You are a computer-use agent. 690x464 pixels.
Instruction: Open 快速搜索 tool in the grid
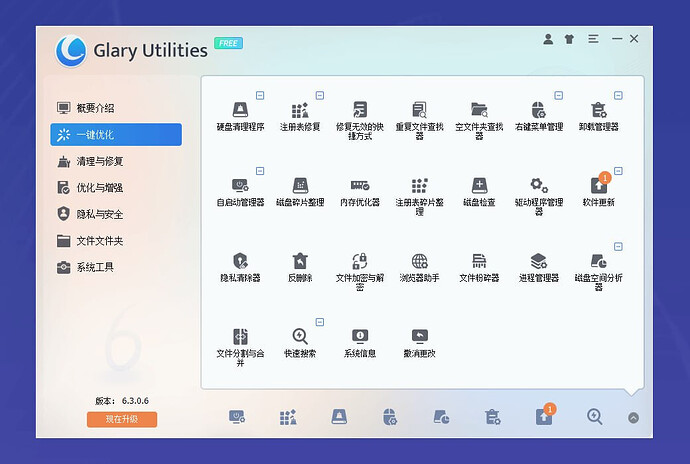[300, 343]
